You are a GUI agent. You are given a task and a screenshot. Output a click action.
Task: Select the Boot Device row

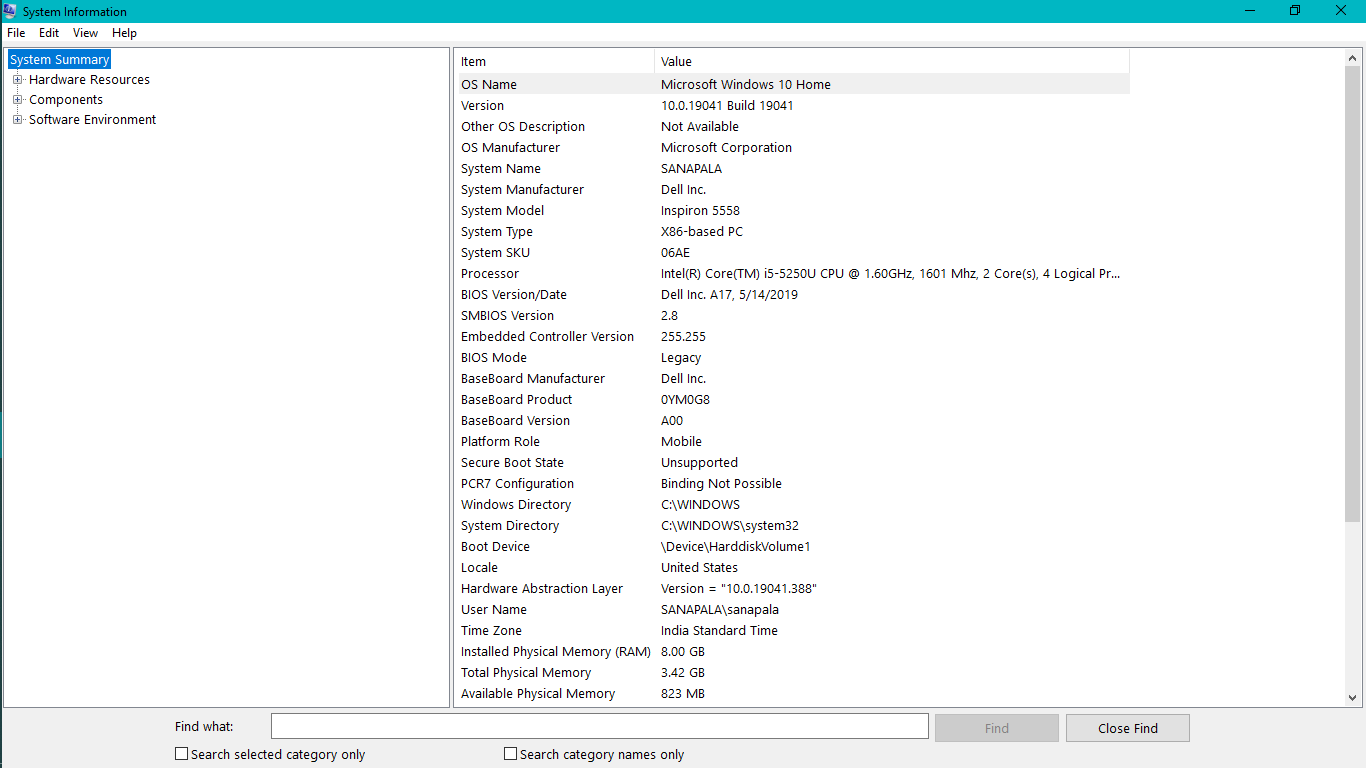tap(794, 547)
